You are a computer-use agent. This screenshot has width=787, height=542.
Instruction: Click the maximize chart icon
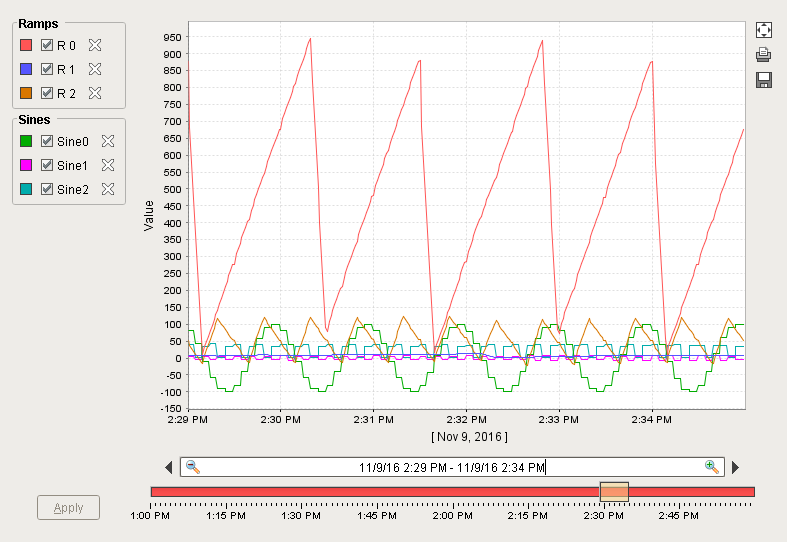[x=764, y=30]
